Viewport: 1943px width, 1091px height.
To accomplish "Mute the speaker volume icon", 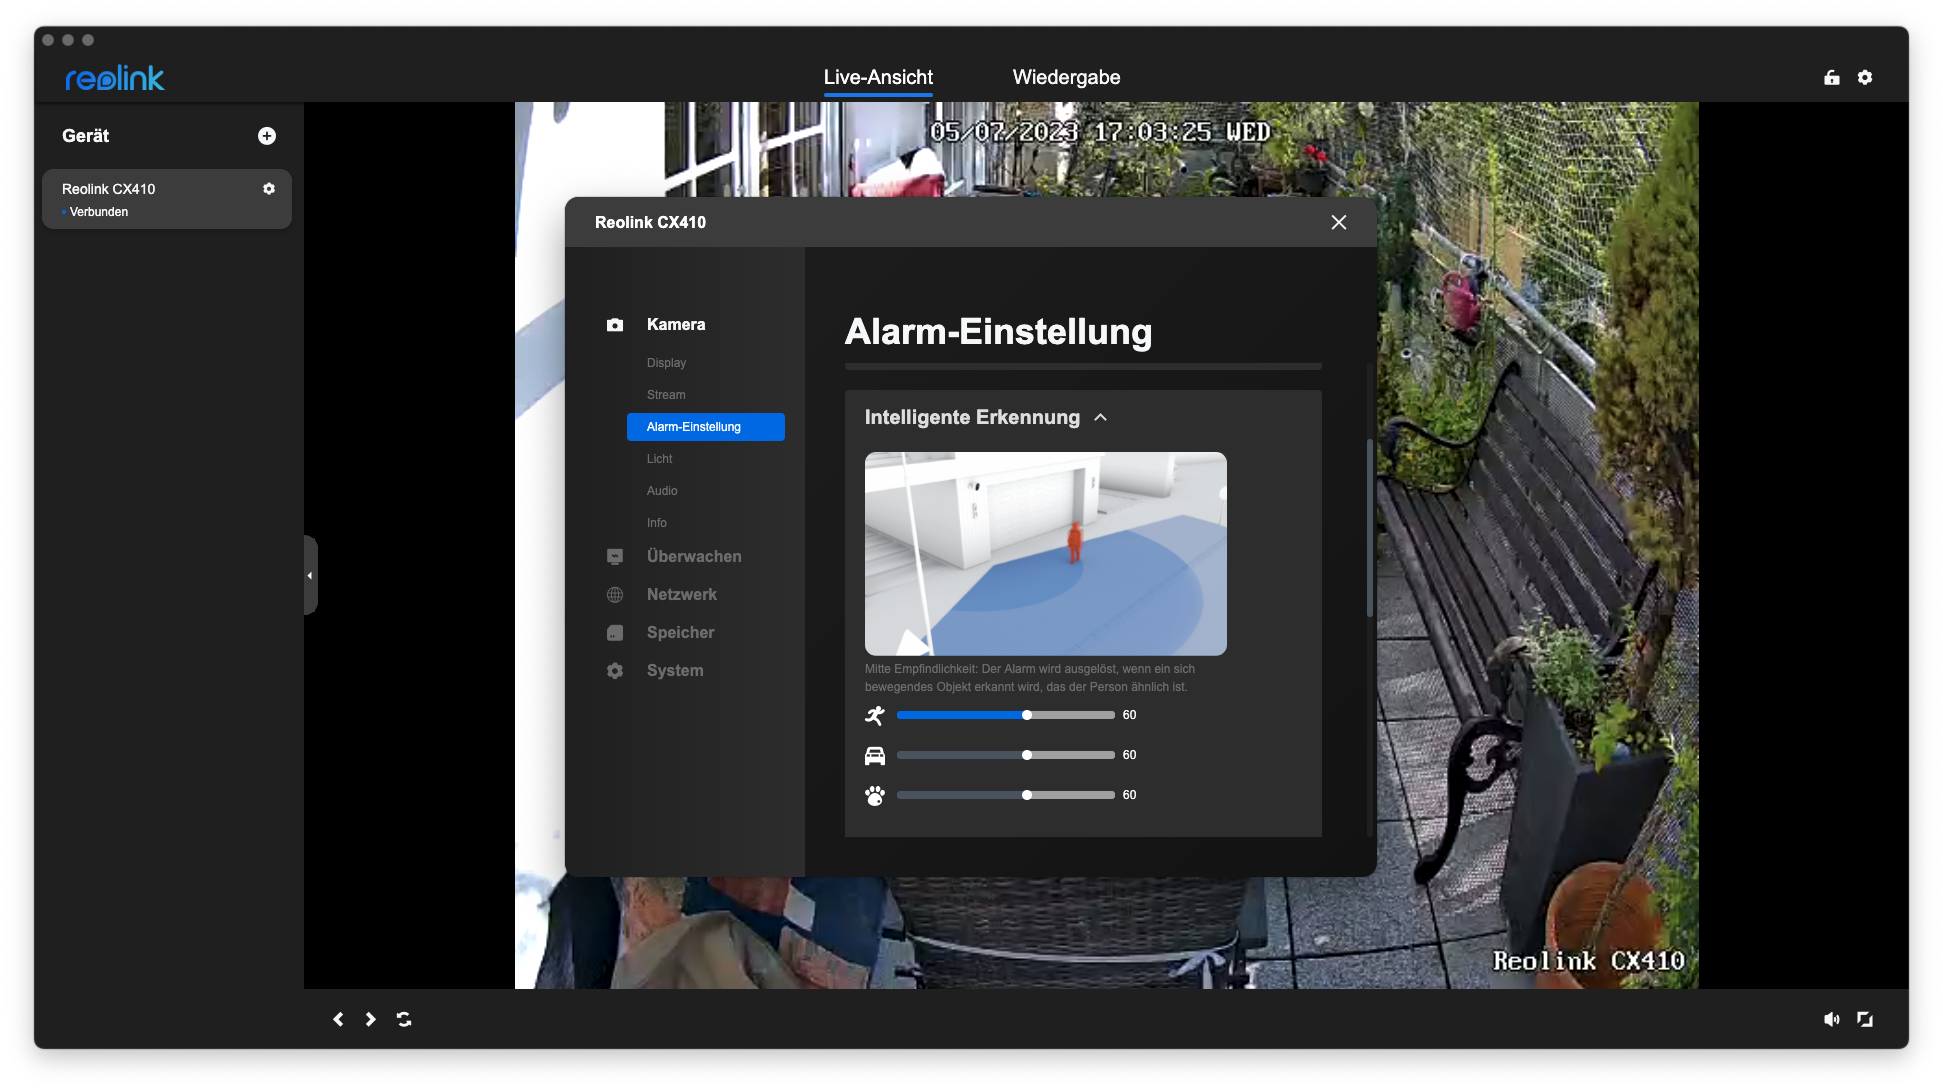I will (1831, 1019).
